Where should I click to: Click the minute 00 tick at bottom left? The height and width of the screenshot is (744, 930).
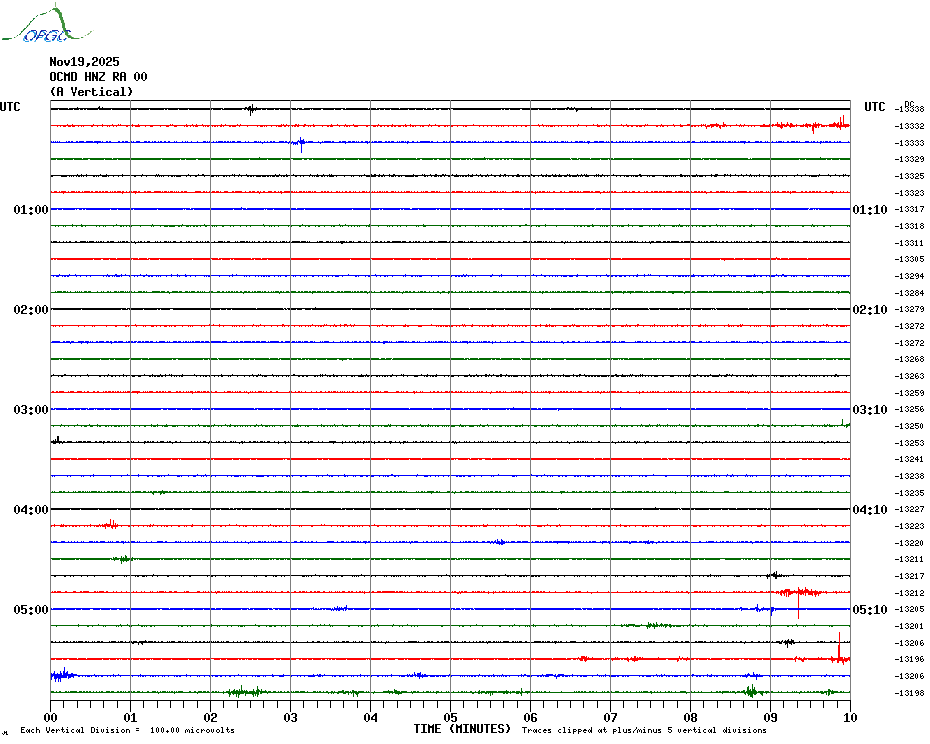[51, 717]
